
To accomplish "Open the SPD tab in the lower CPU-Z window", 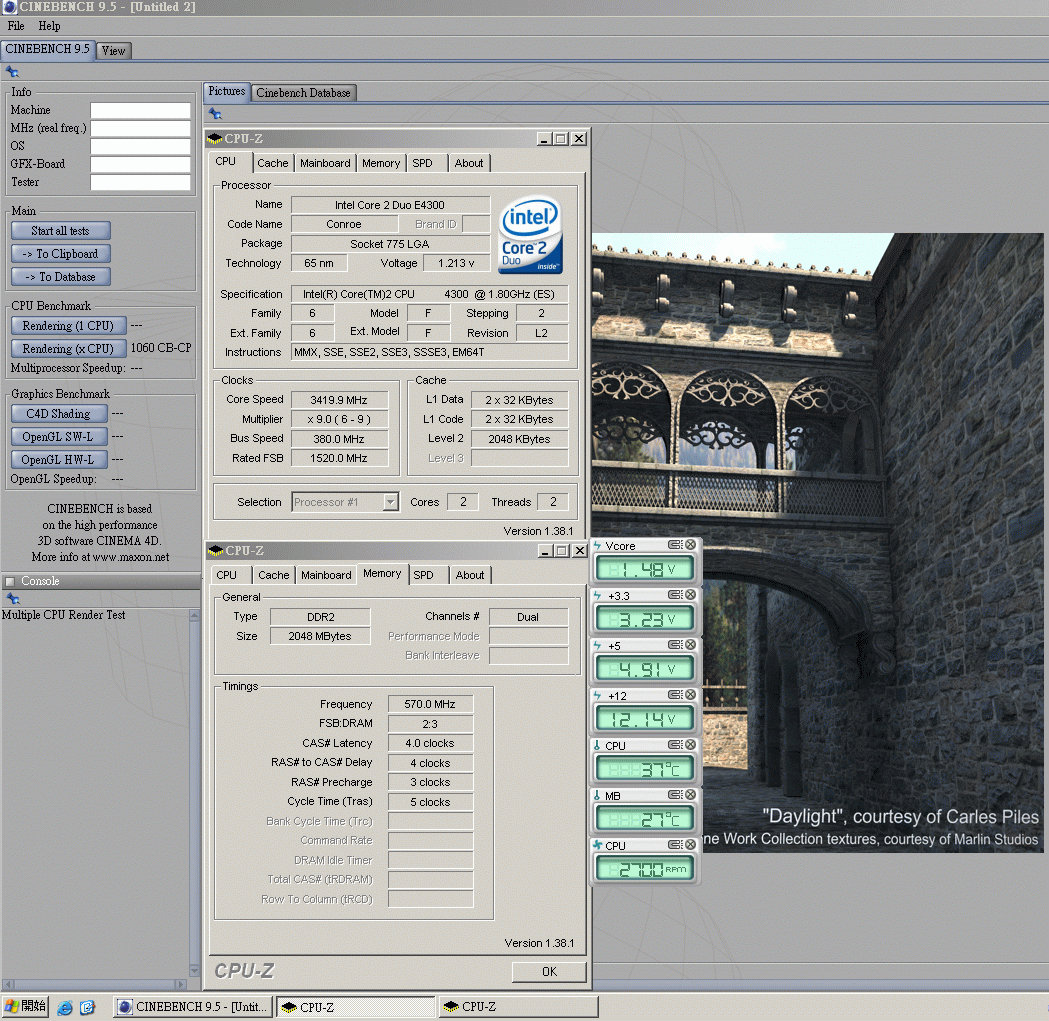I will [423, 575].
